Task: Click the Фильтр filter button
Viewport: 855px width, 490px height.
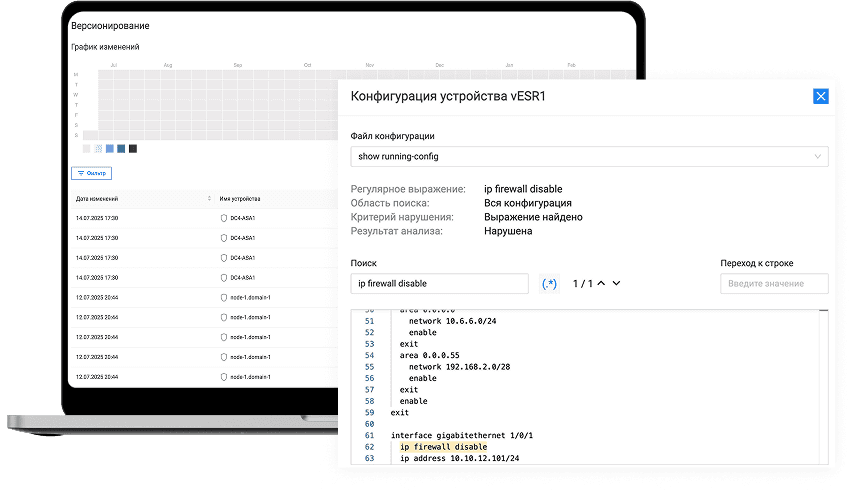Action: (x=91, y=173)
